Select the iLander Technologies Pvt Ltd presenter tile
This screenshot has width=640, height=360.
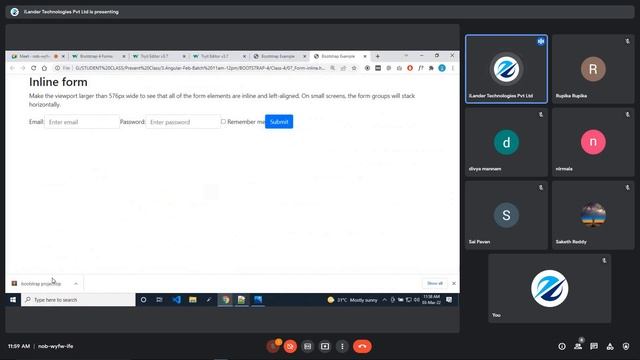506,69
